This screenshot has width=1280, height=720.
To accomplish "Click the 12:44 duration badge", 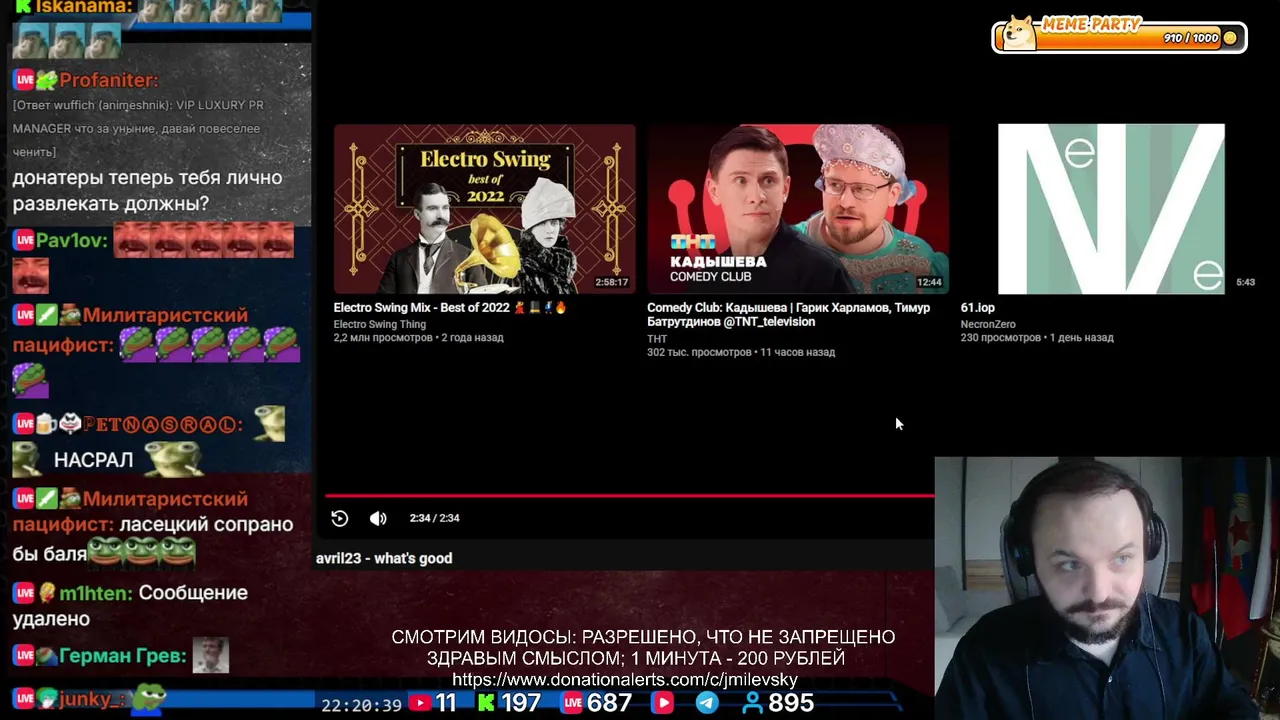I will pyautogui.click(x=929, y=283).
